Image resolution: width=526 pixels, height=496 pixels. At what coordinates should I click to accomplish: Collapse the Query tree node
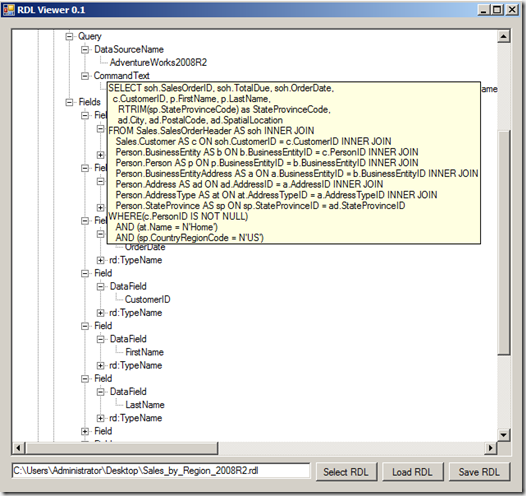69,36
